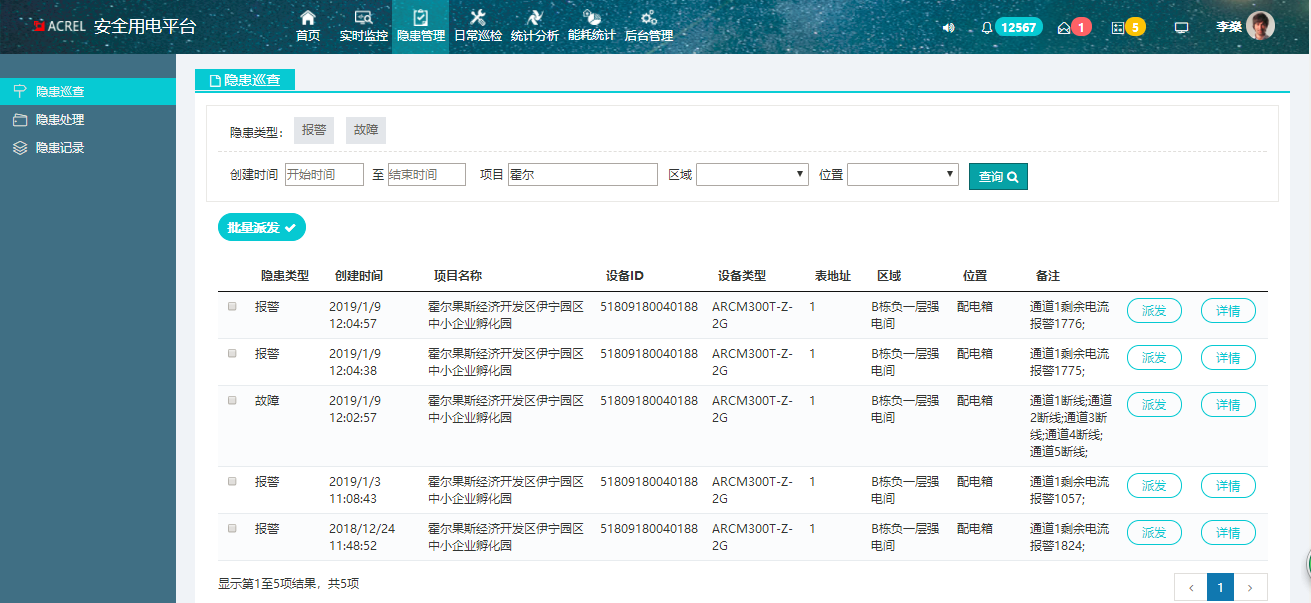
Task: Click the 设备ID column header
Action: click(625, 276)
